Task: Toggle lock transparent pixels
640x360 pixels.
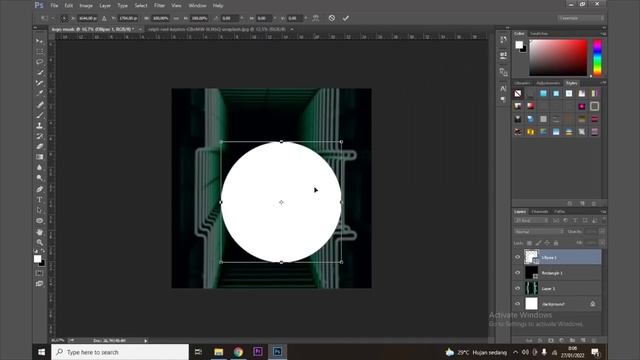Action: click(x=529, y=243)
